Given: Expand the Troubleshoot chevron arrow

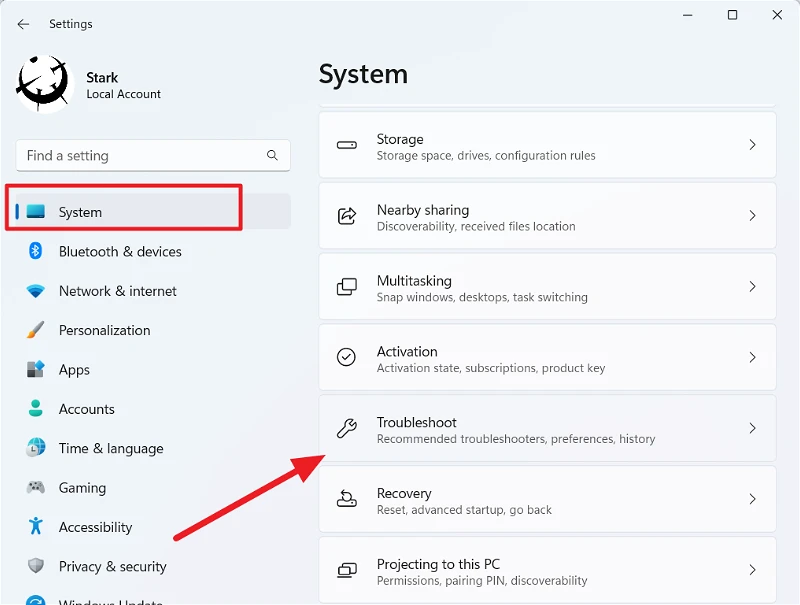Looking at the screenshot, I should 753,428.
